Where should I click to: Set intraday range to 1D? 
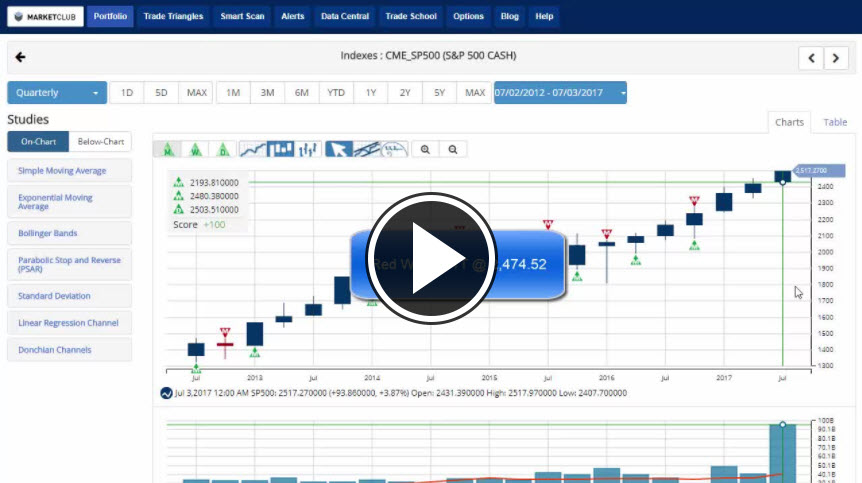tap(127, 93)
